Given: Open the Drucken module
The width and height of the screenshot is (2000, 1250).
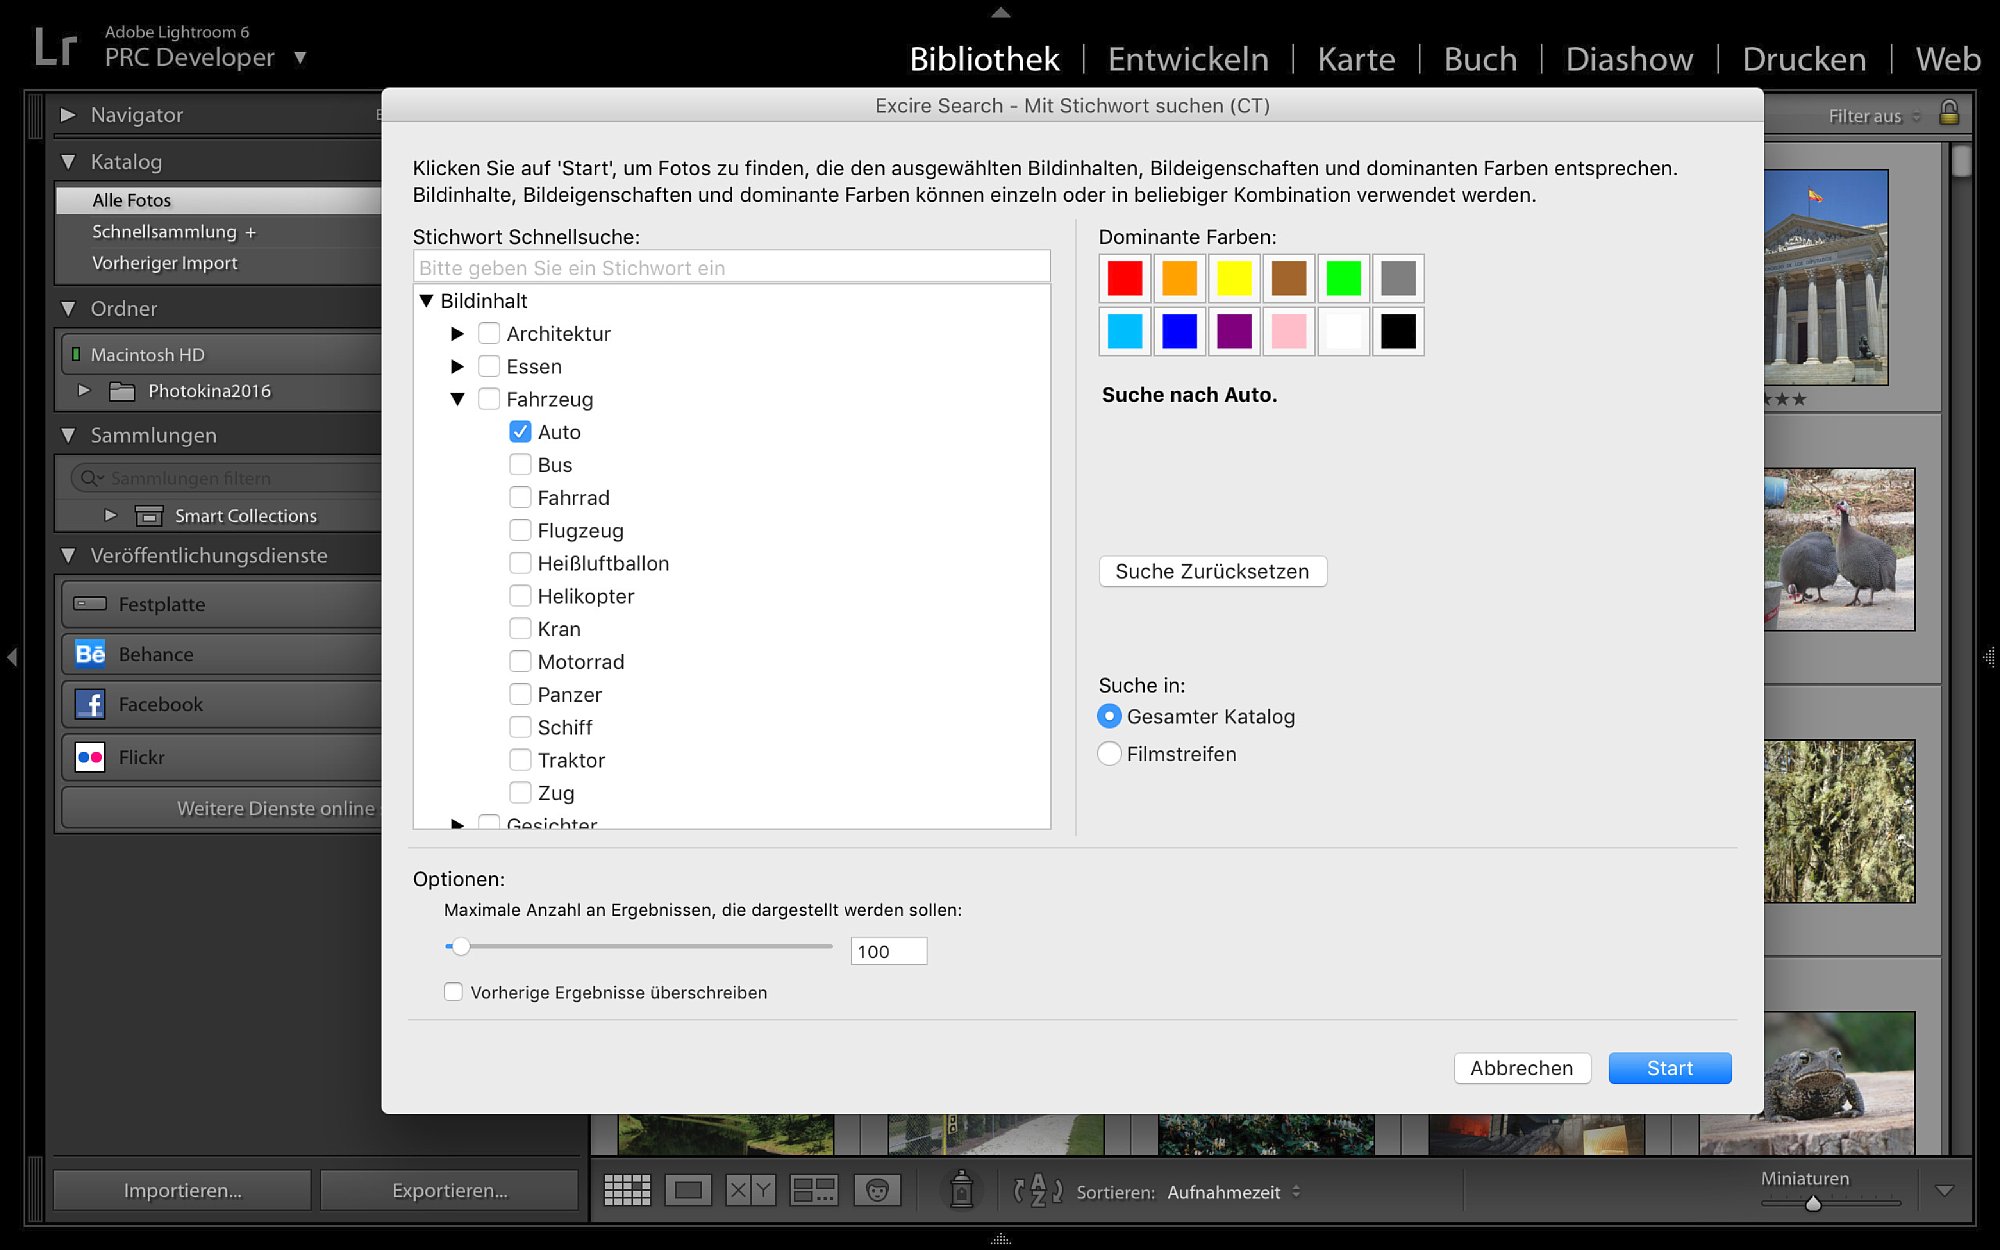Looking at the screenshot, I should tap(1804, 59).
